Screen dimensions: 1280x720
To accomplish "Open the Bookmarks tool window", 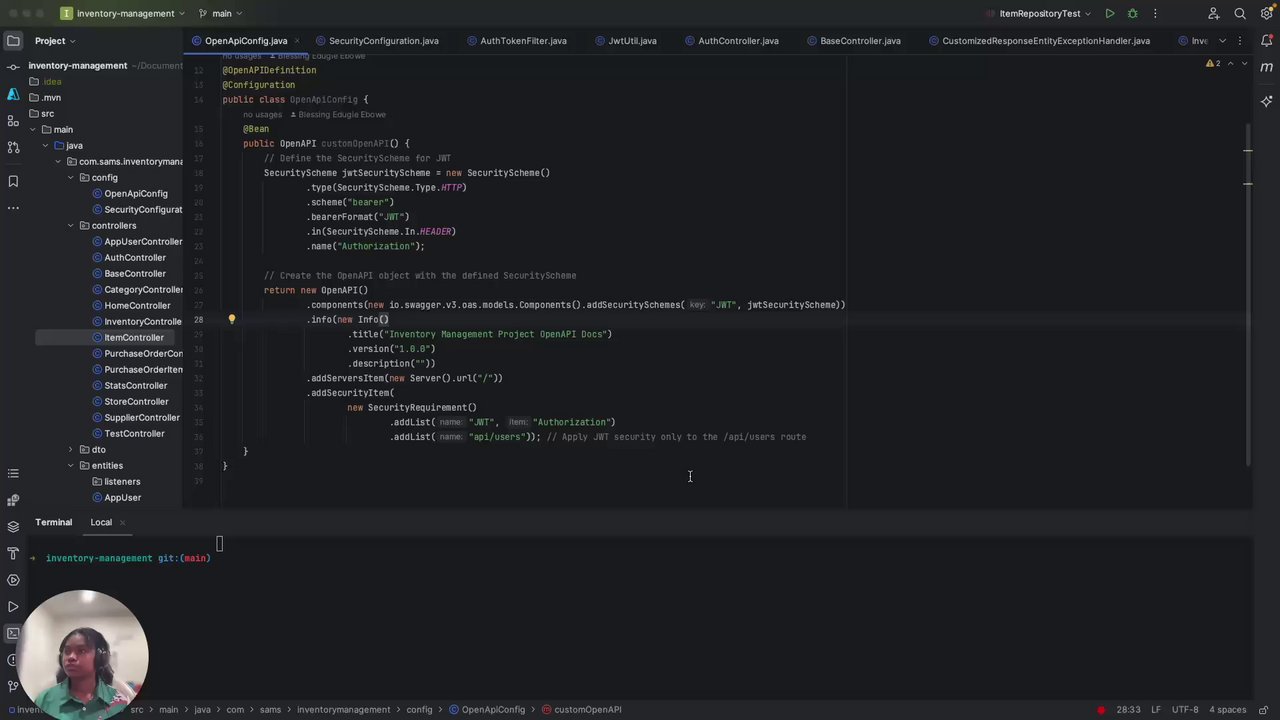I will [13, 181].
